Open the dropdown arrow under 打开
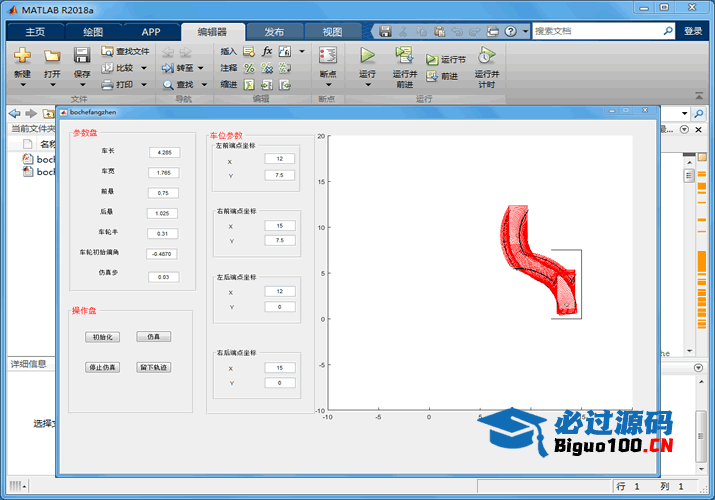The height and width of the screenshot is (500, 715). [52, 85]
